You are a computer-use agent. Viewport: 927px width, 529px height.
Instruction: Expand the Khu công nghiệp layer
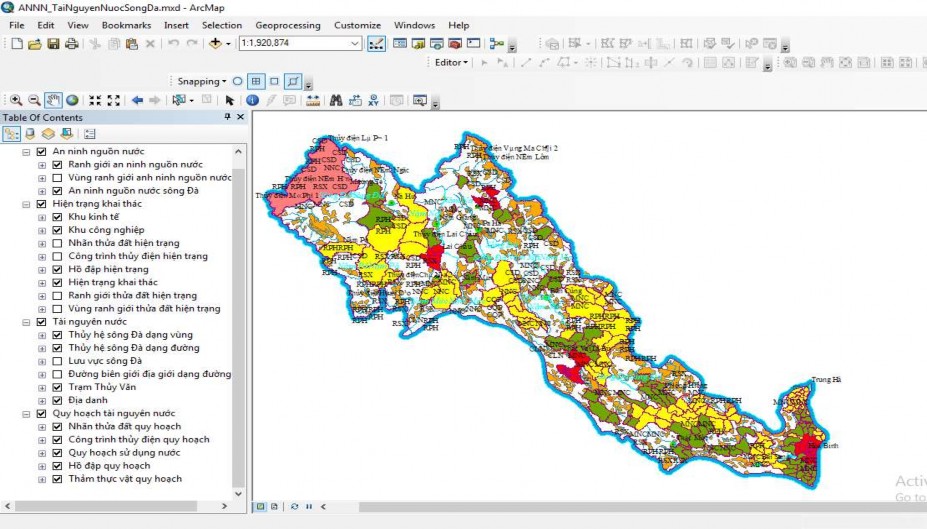point(42,230)
